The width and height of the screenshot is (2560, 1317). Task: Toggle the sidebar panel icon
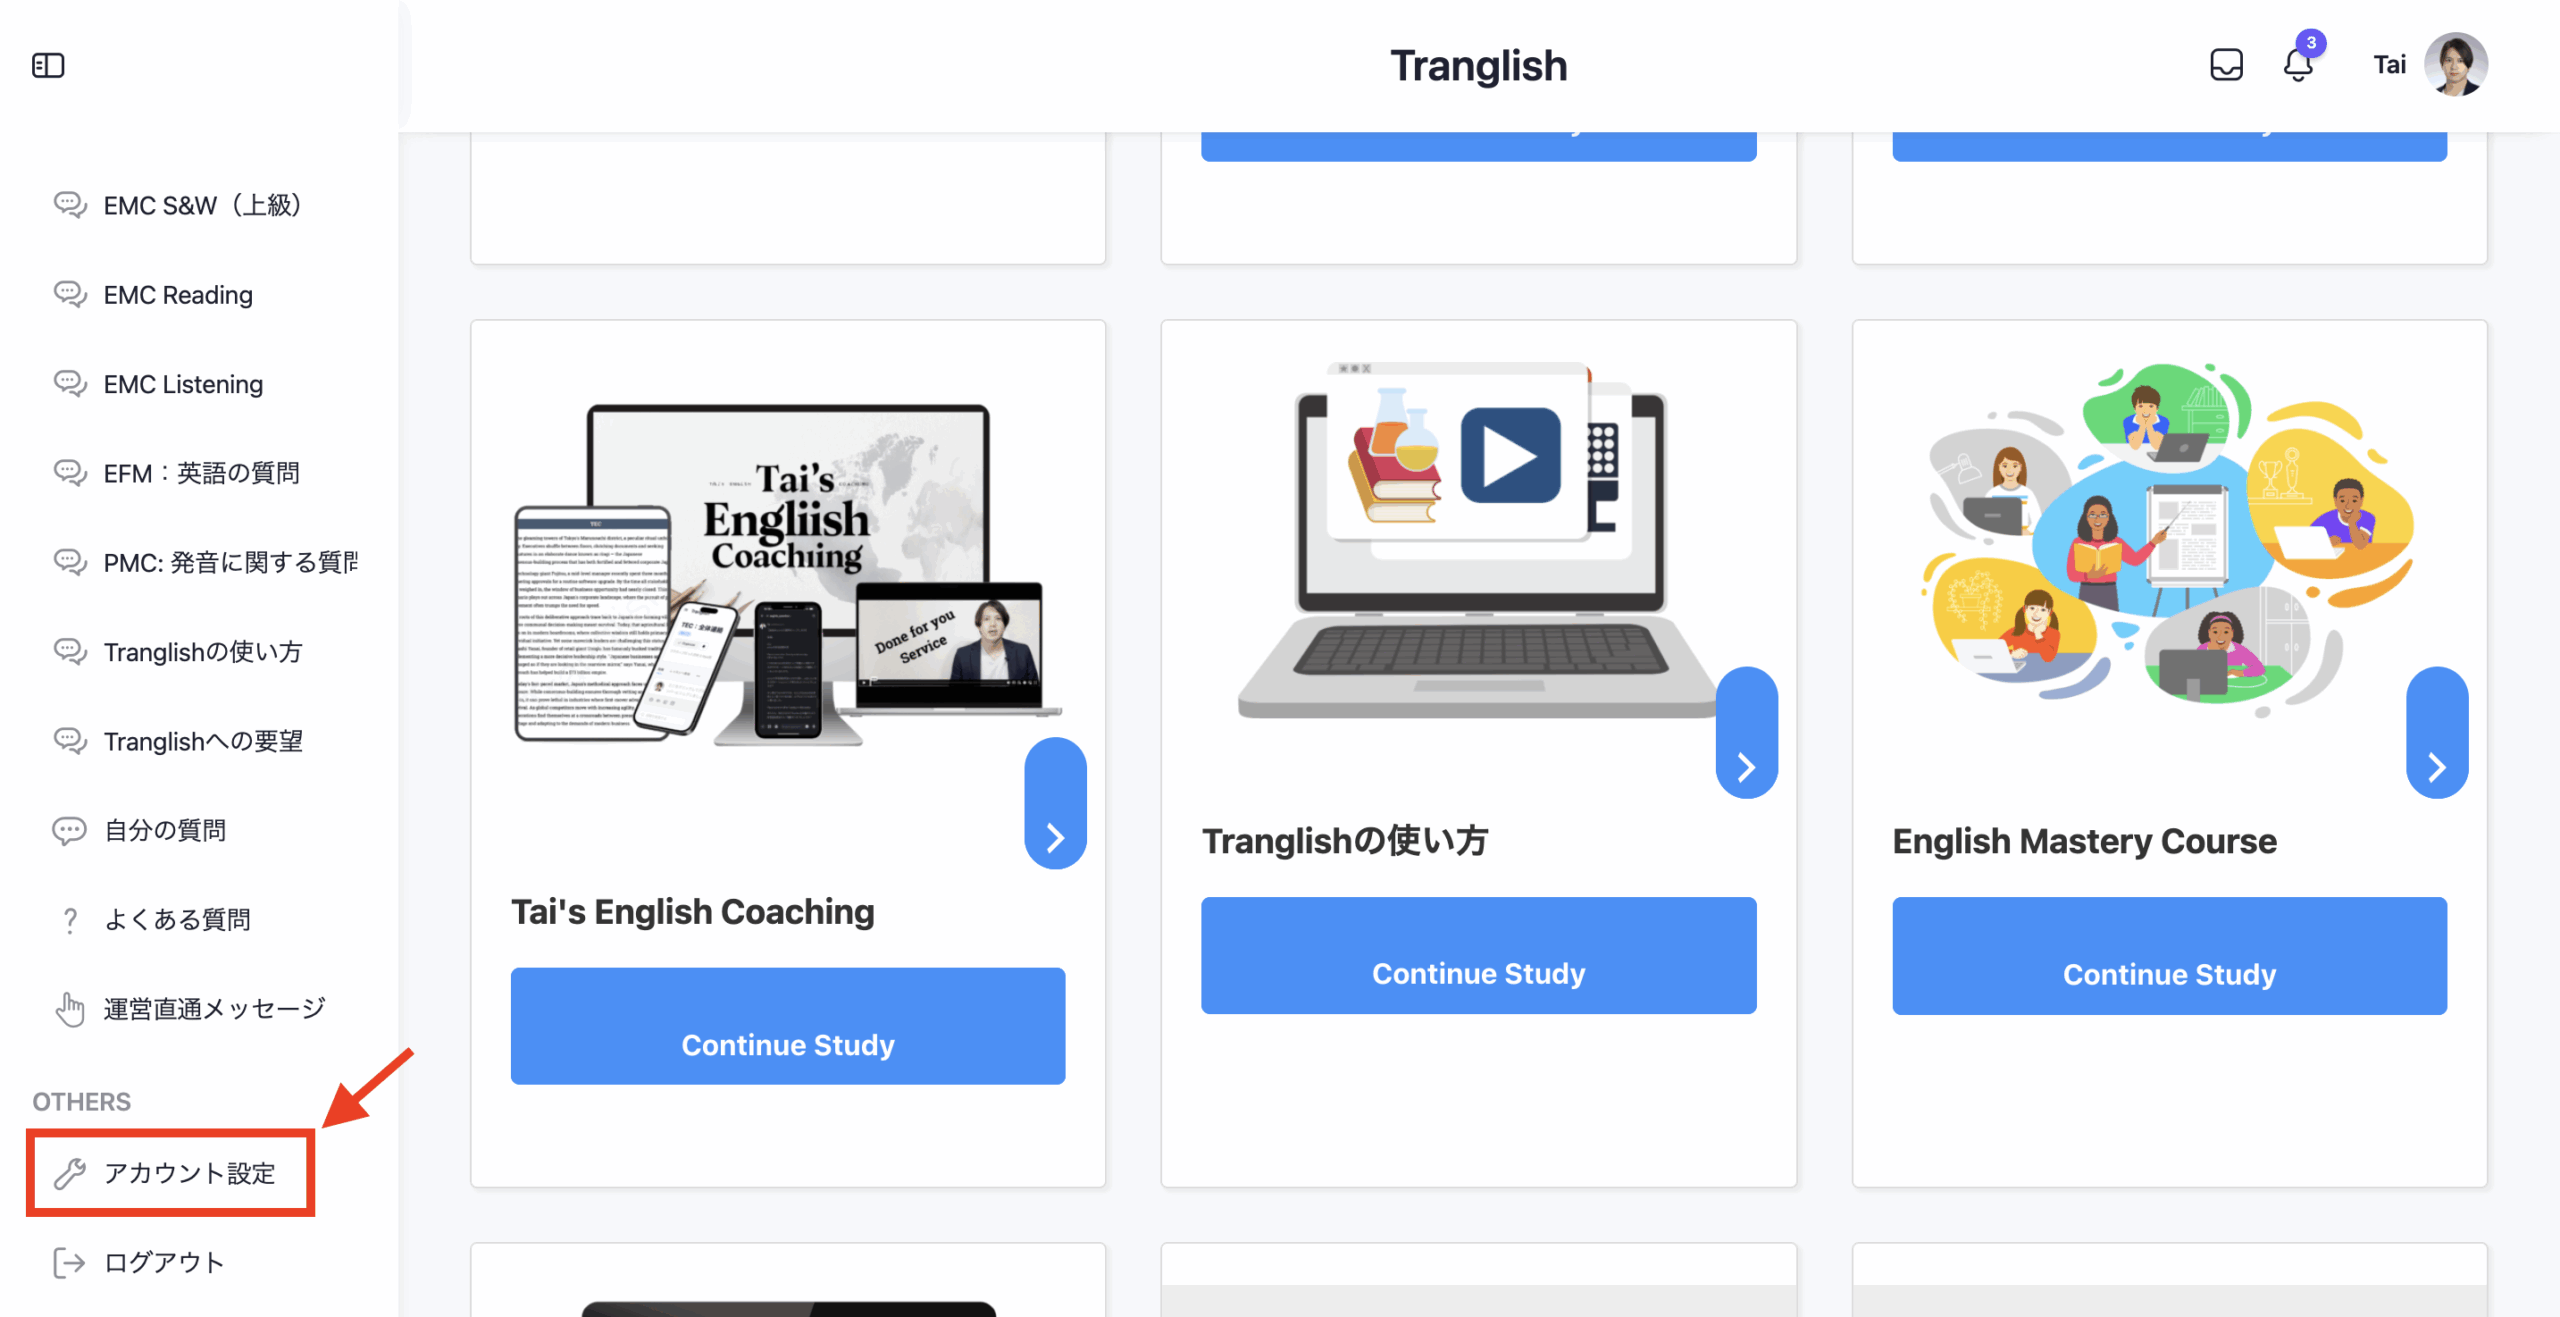point(48,66)
